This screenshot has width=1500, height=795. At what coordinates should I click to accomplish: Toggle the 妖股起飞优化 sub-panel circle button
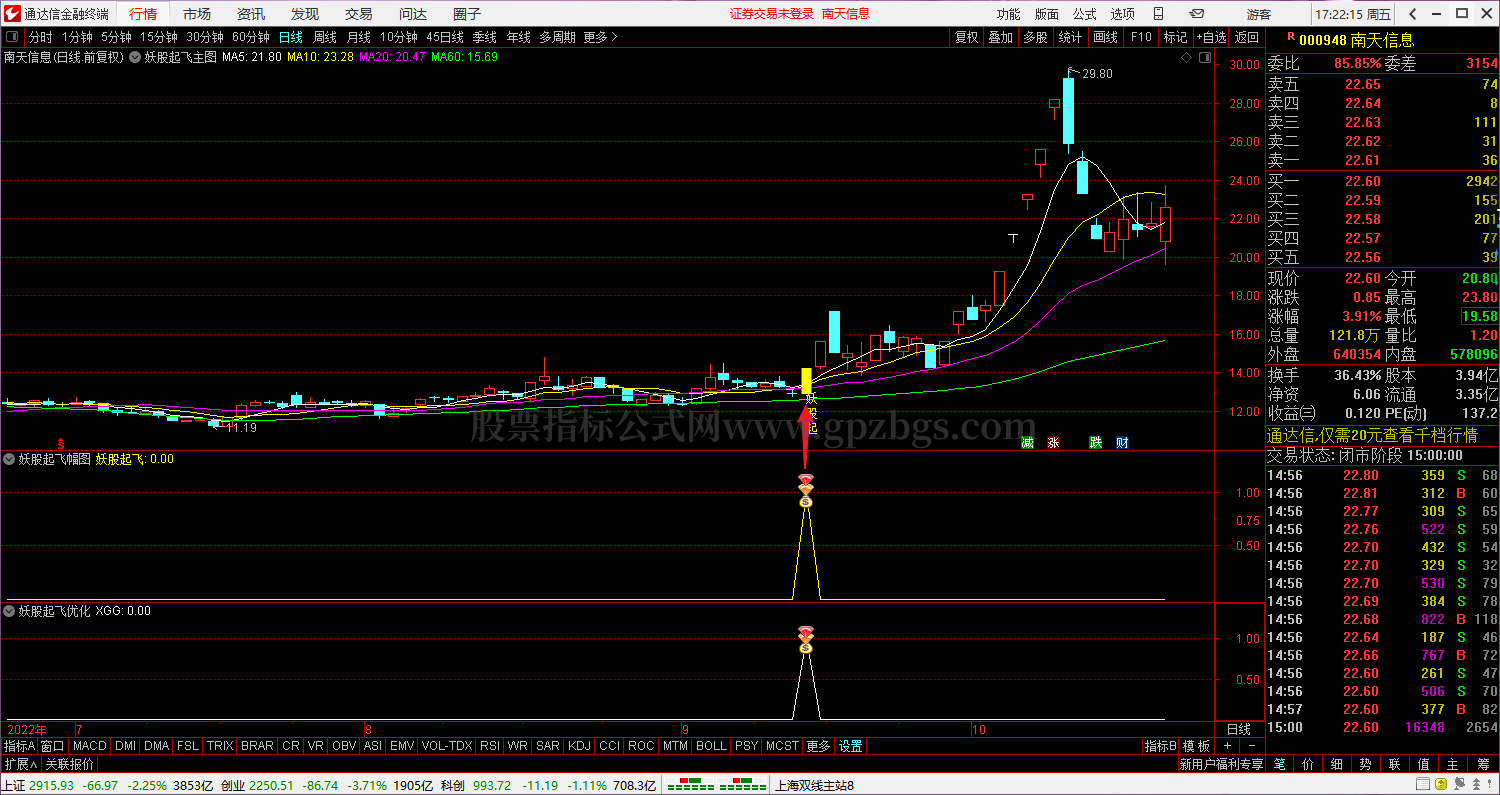coord(10,610)
